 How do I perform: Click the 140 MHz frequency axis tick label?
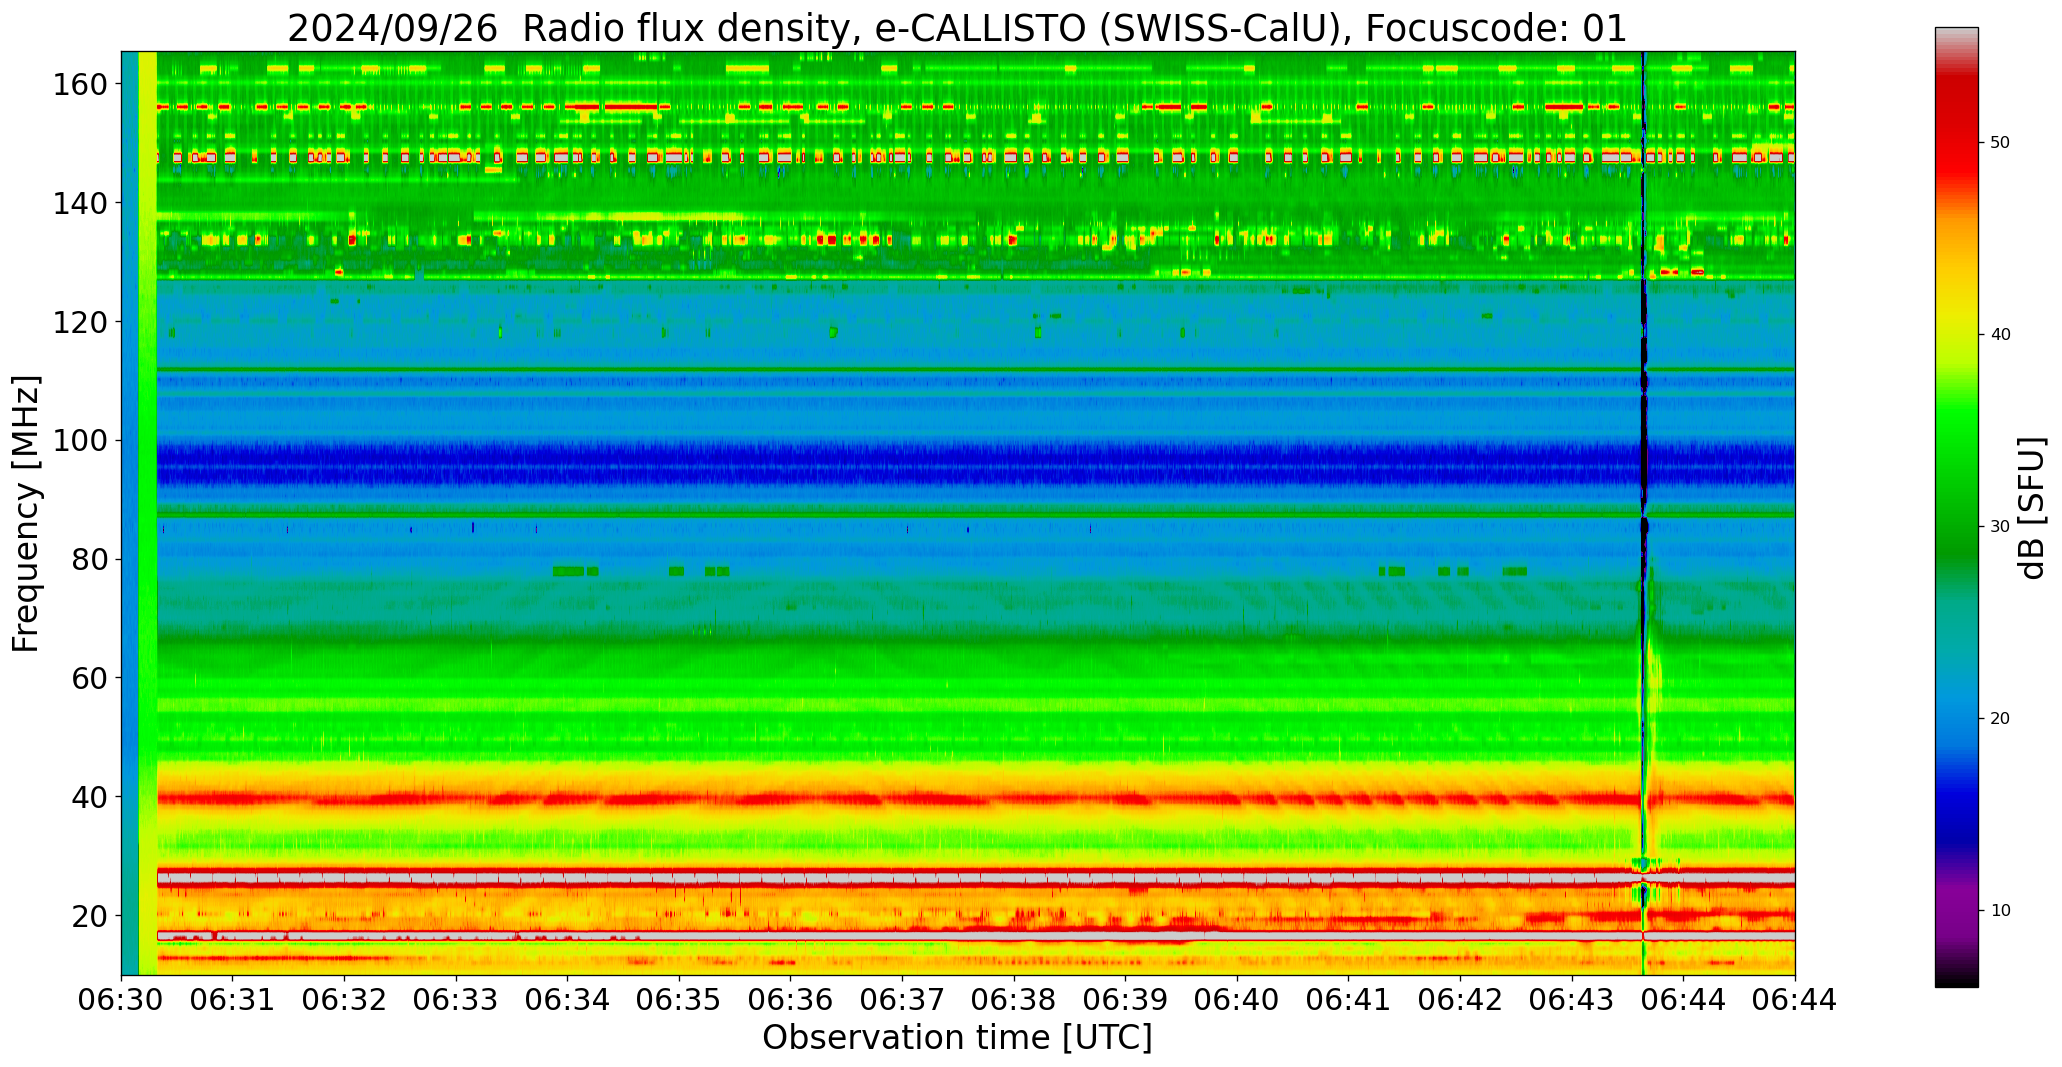point(80,204)
